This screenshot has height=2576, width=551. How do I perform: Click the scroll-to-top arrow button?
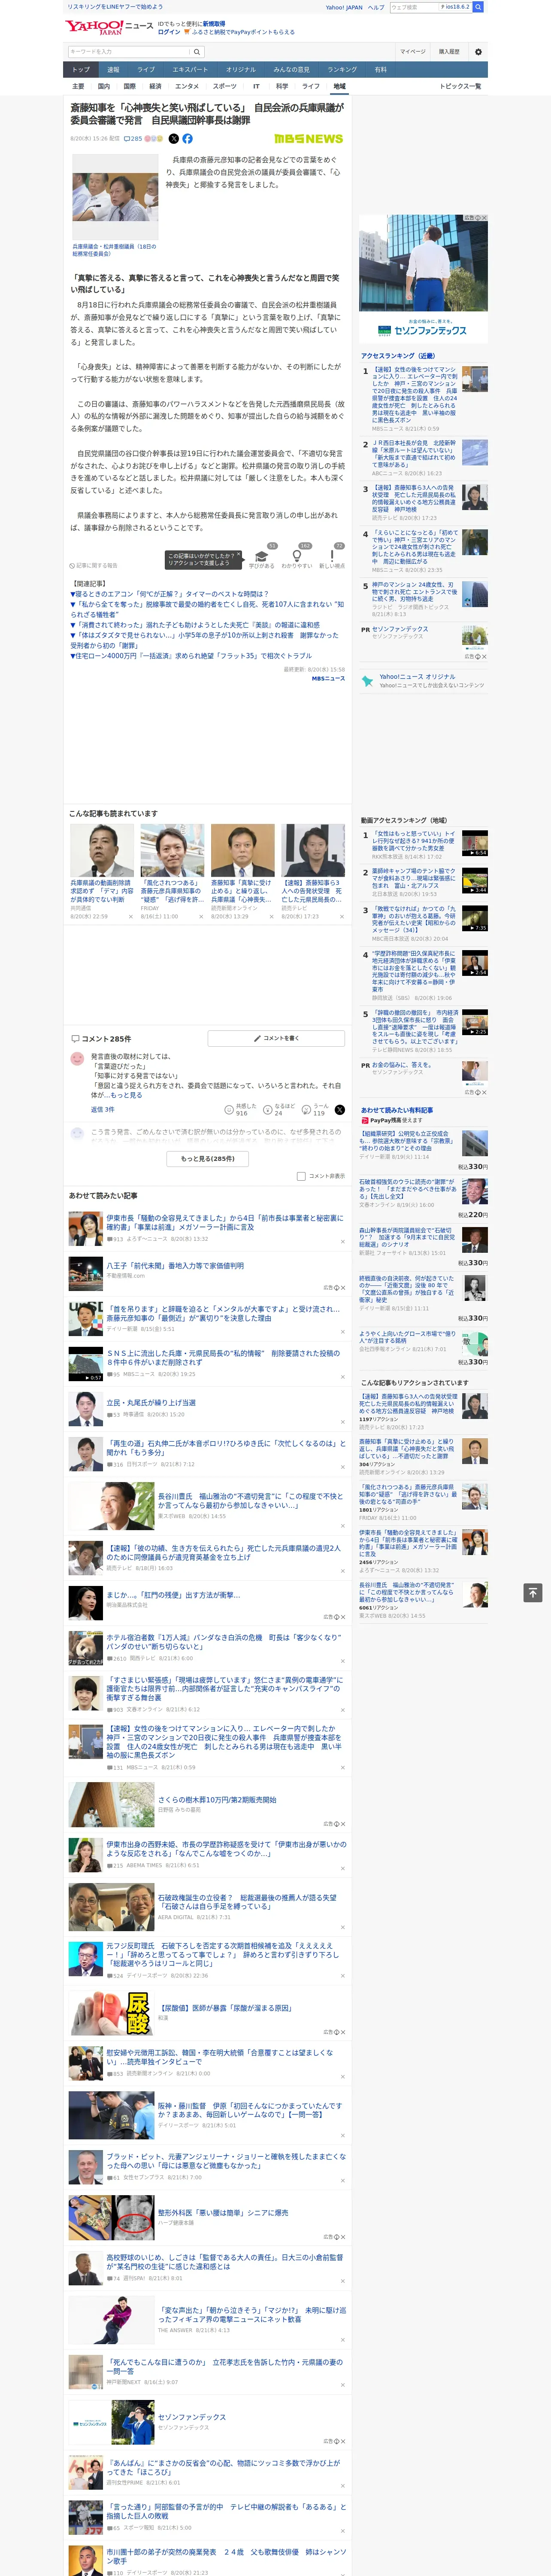tap(533, 1592)
